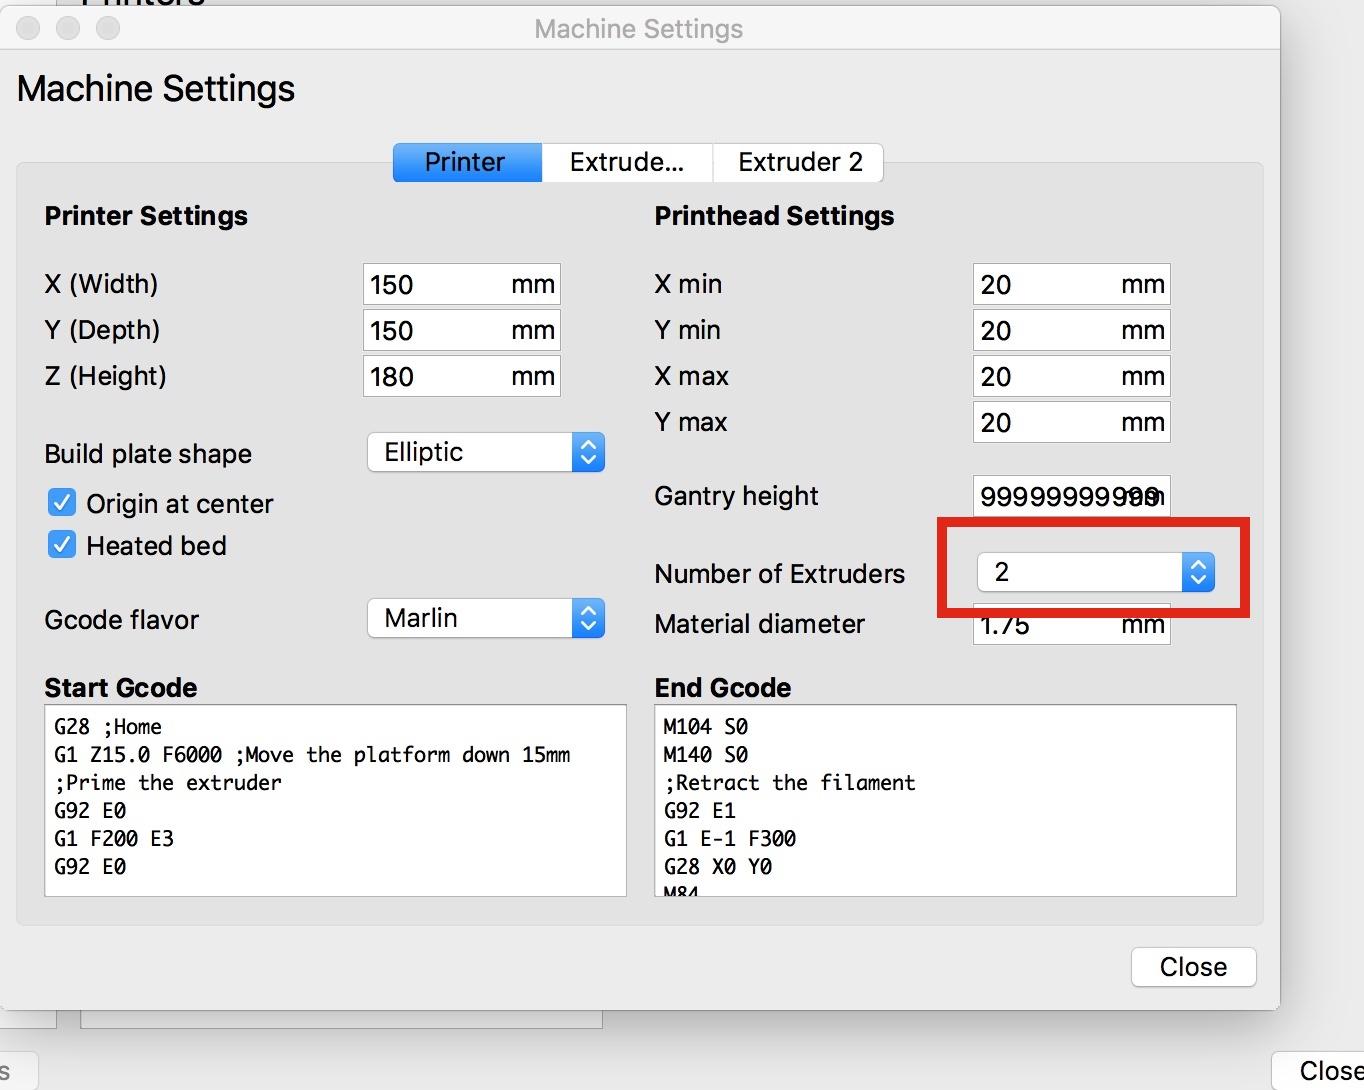Click the Gantry height input field

1071,496
